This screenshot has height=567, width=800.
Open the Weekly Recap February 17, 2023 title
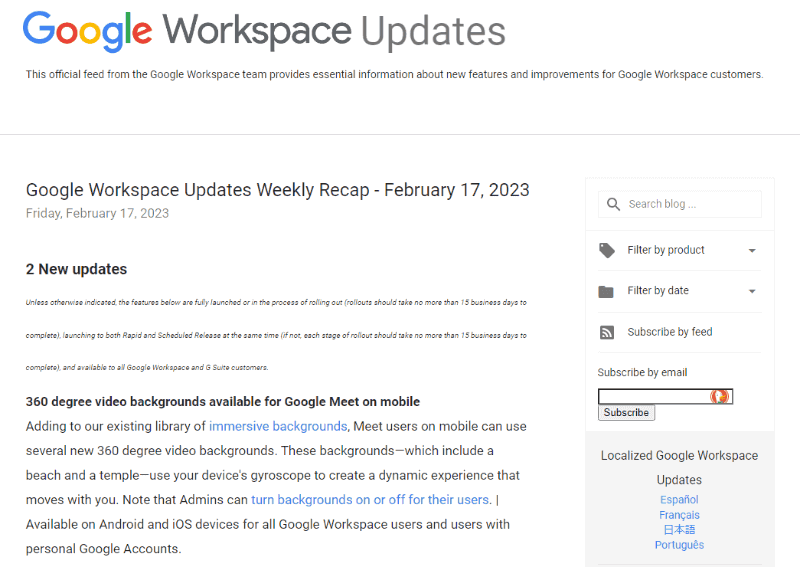(x=278, y=190)
